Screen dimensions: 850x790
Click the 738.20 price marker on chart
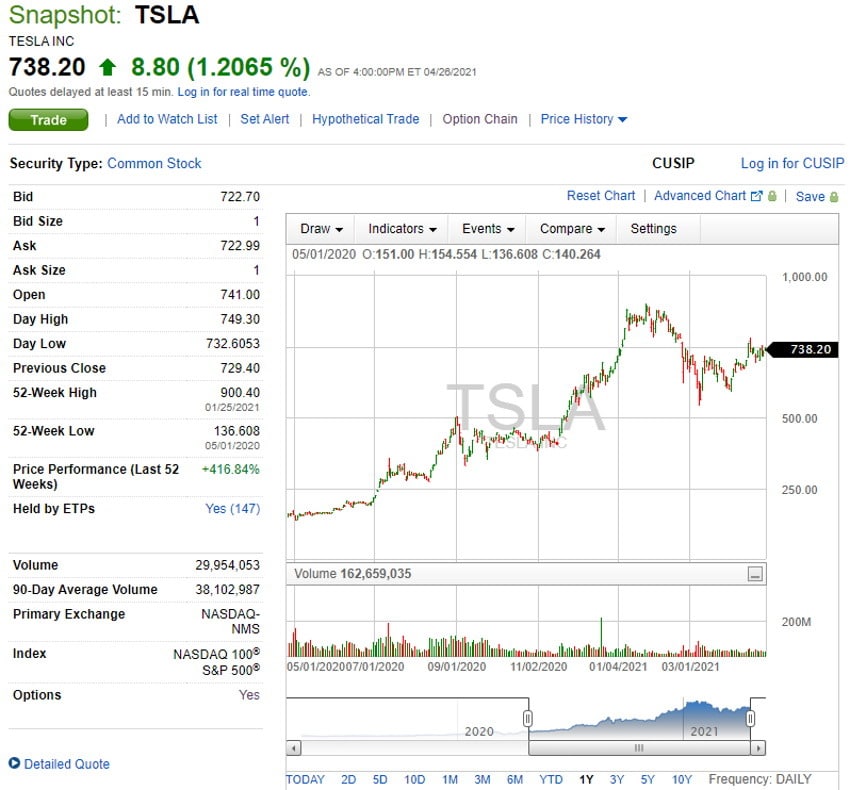tap(804, 349)
